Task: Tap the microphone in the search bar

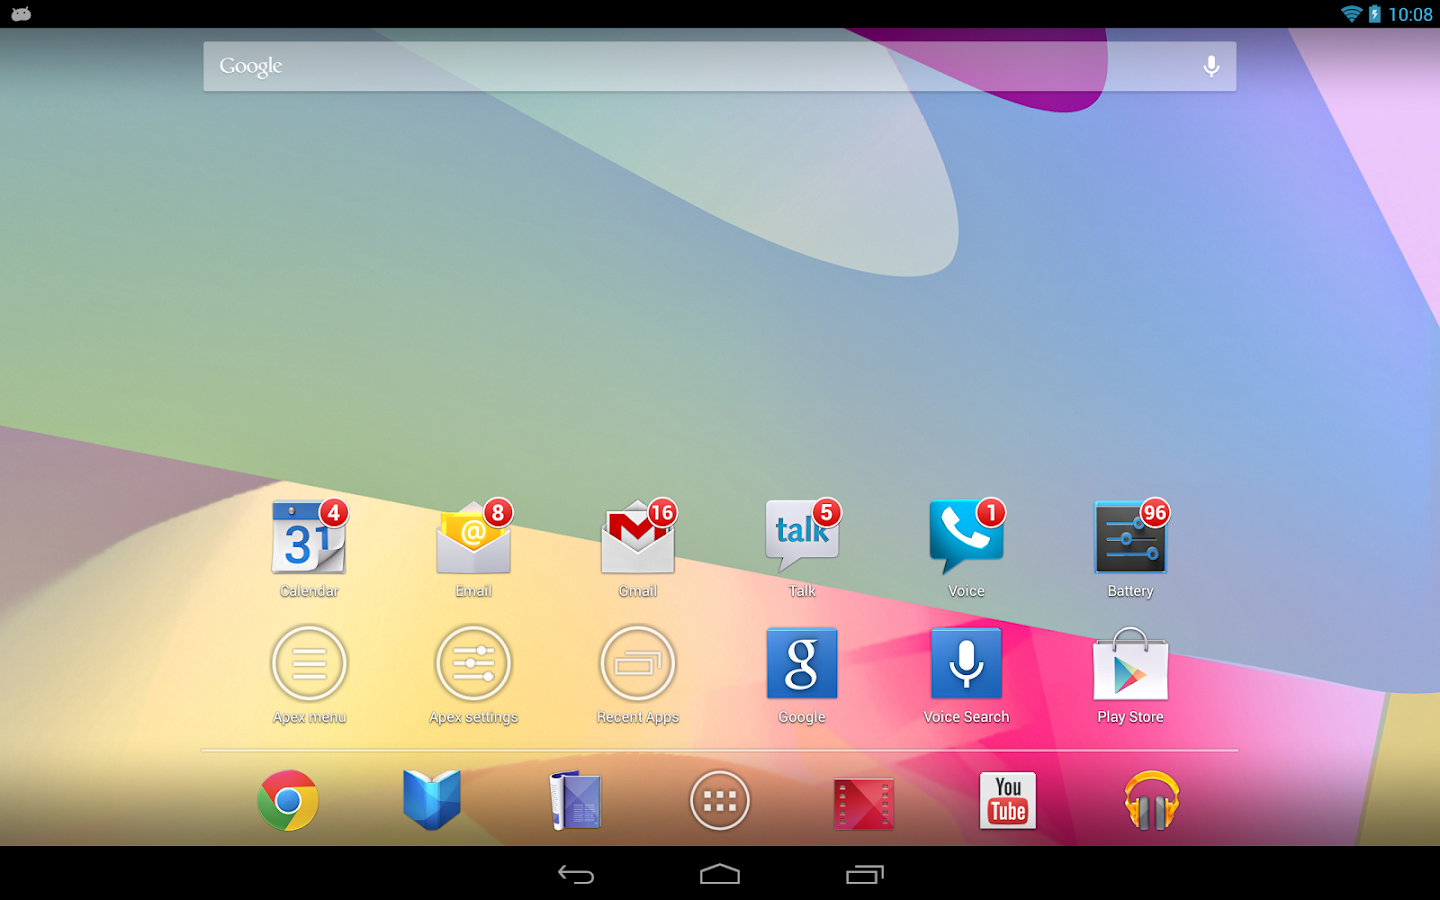Action: tap(1211, 66)
